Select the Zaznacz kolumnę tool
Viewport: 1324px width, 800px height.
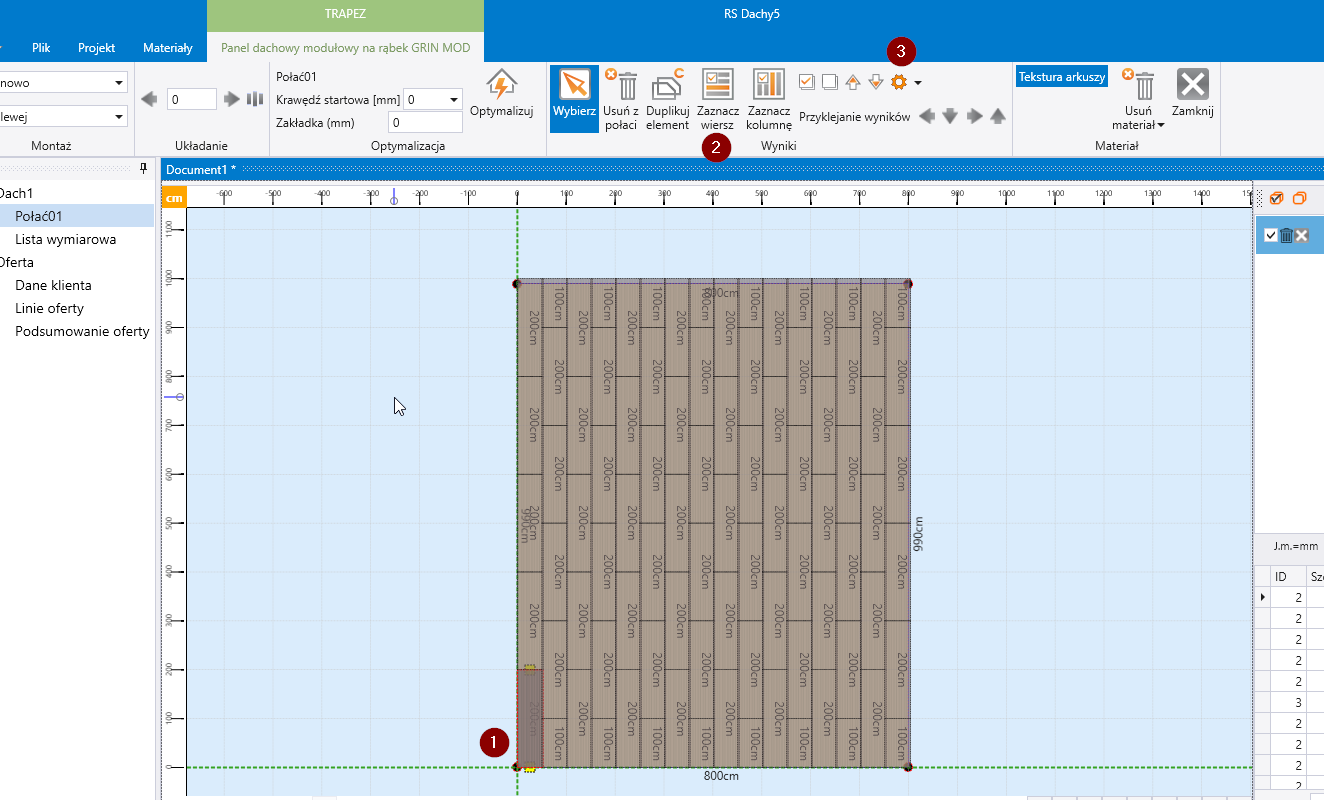[768, 98]
